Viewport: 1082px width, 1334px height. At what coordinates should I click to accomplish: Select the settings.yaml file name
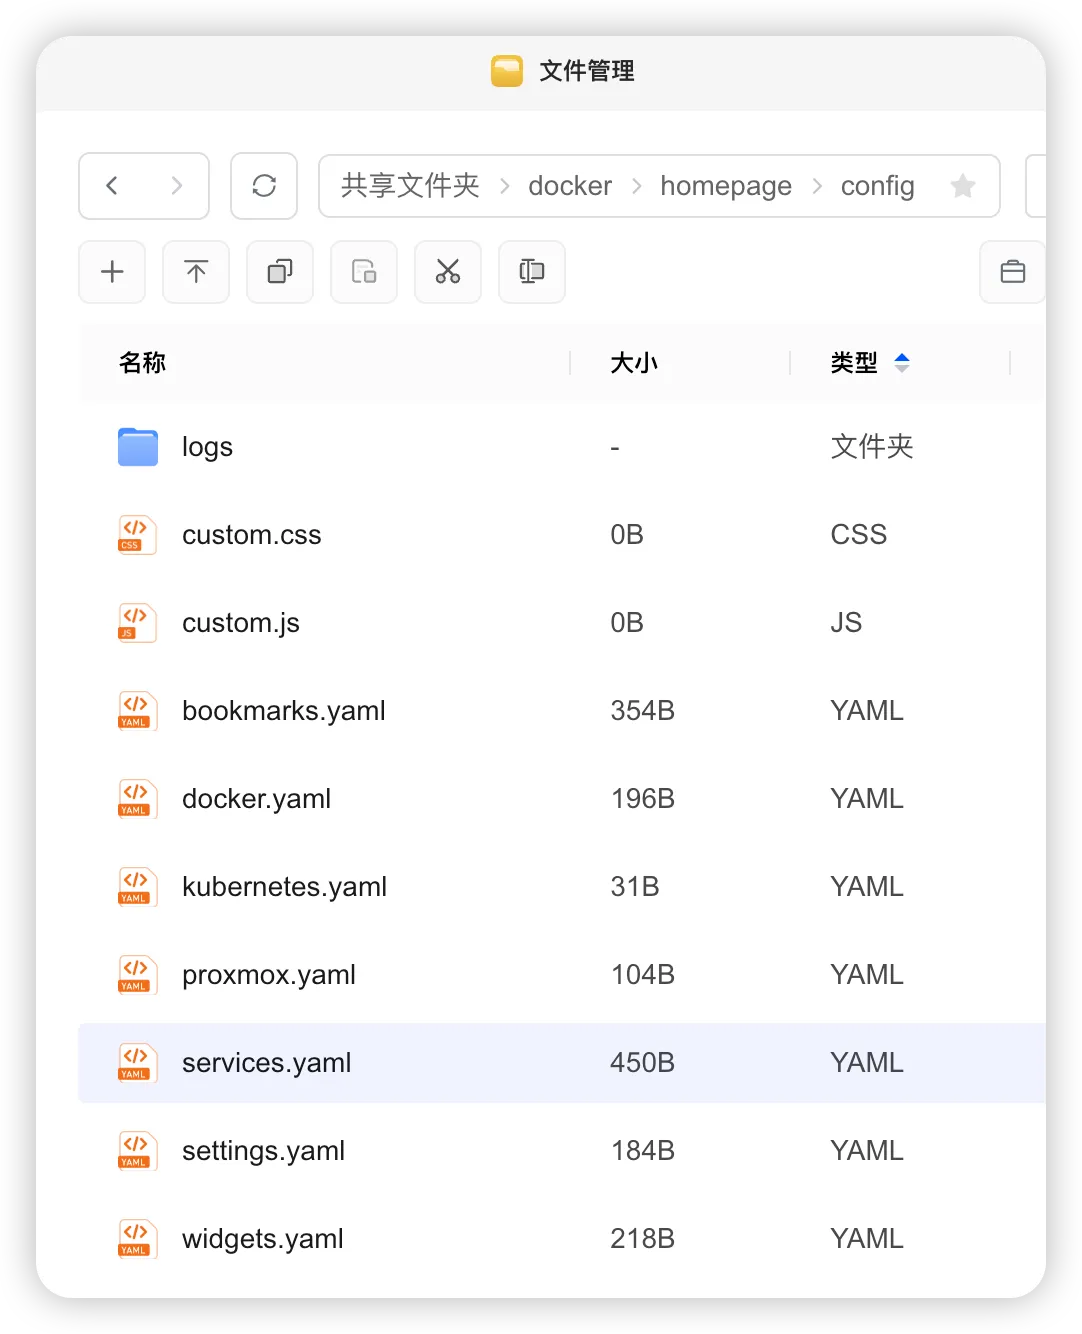point(263,1151)
